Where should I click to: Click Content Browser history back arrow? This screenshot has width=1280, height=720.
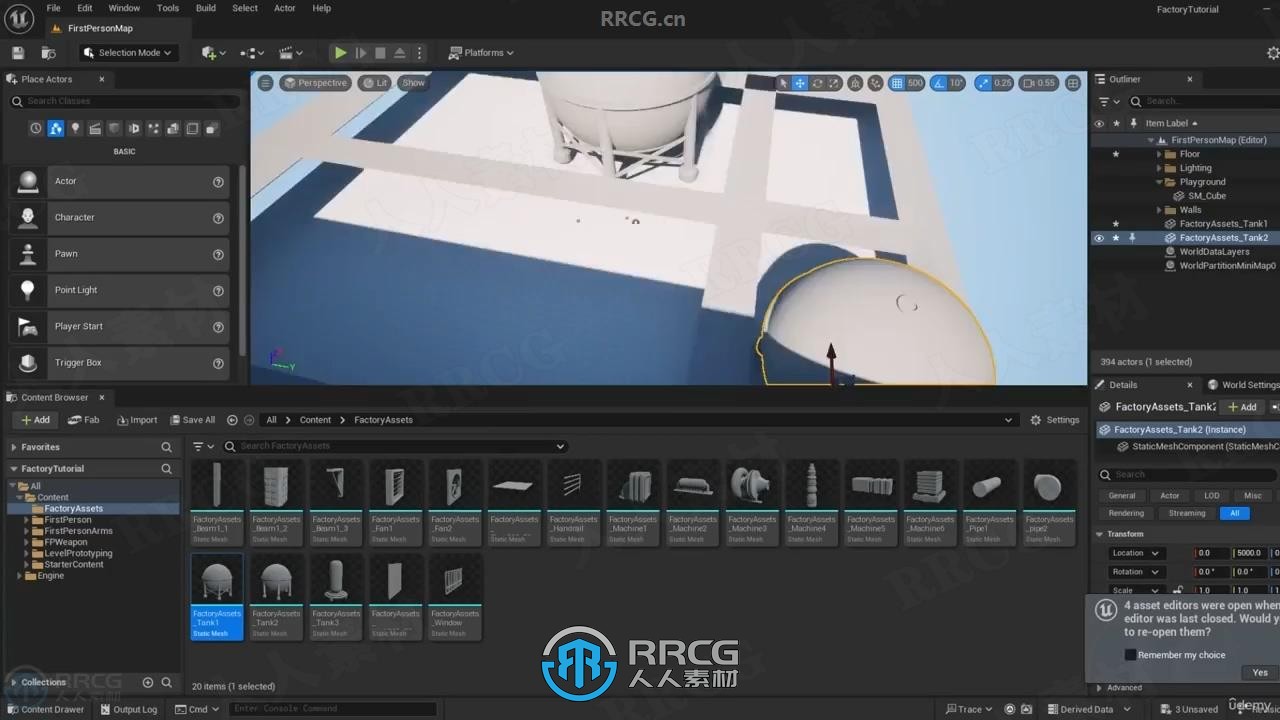coord(232,420)
